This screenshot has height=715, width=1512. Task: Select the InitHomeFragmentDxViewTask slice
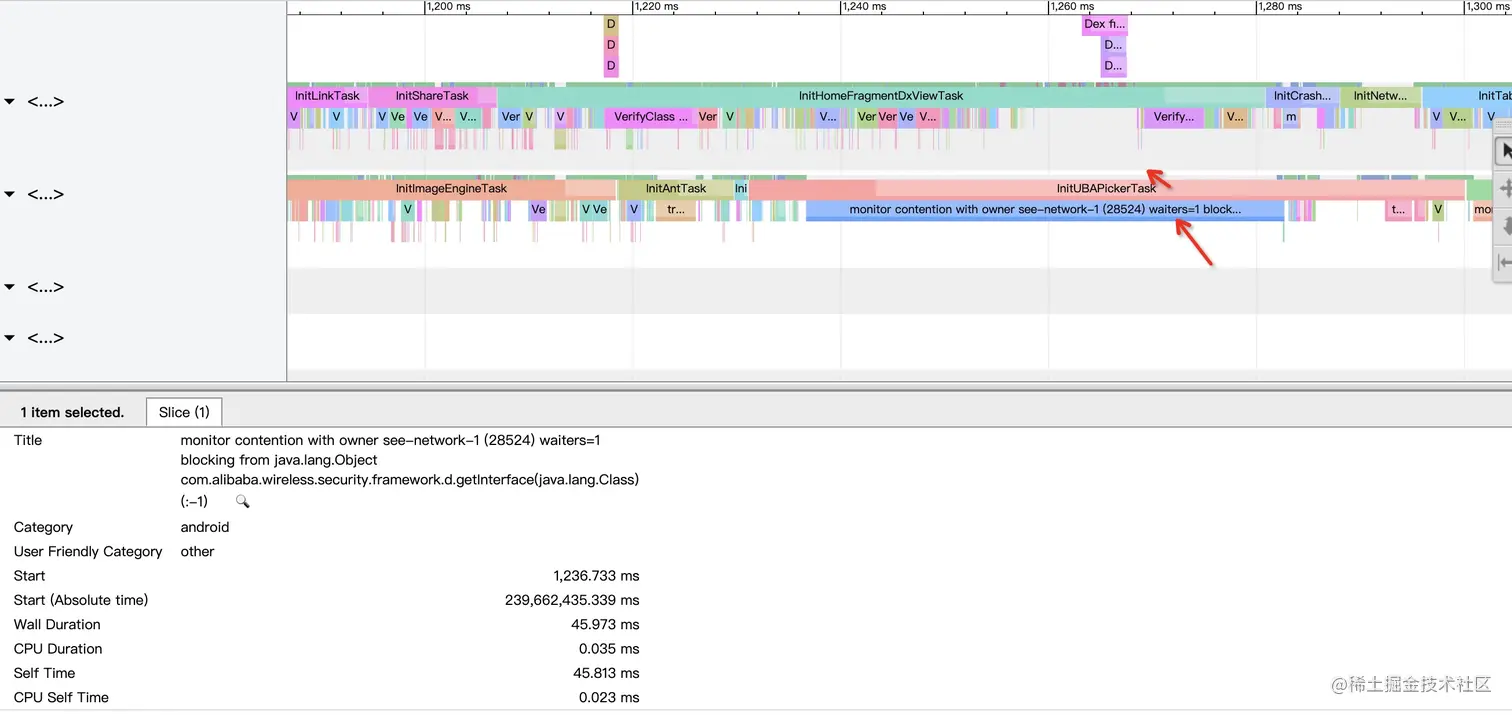pyautogui.click(x=880, y=96)
